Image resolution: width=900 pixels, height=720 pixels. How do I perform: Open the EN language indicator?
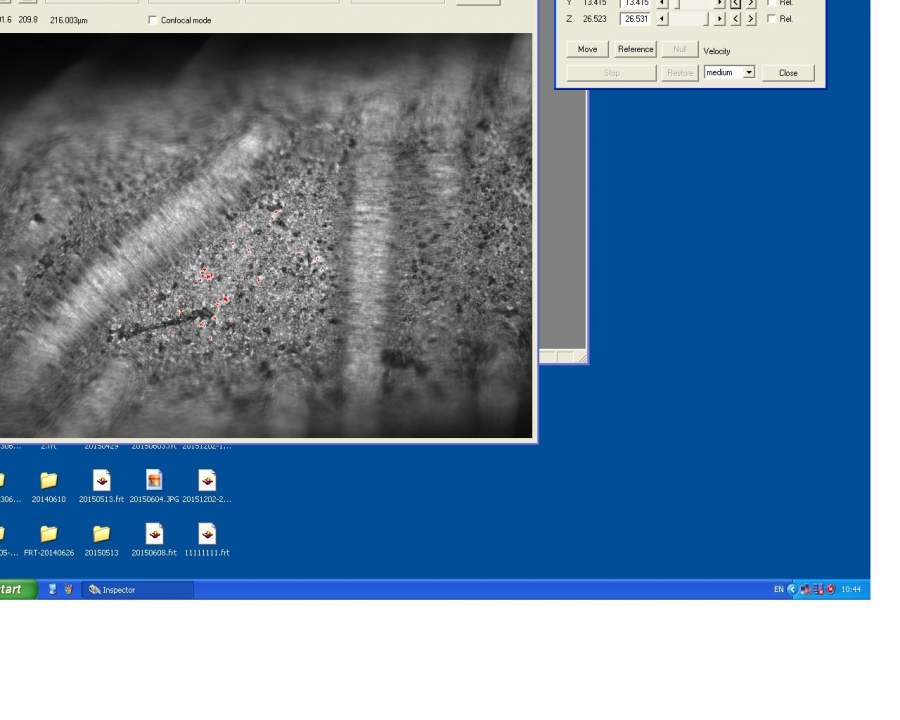tap(778, 589)
